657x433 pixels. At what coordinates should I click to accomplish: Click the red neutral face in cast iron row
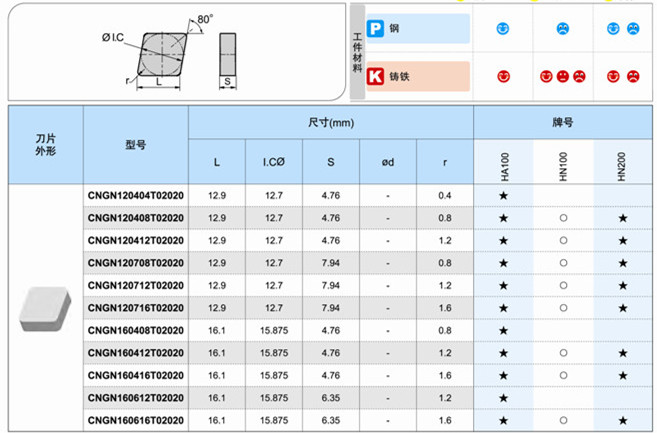[561, 76]
